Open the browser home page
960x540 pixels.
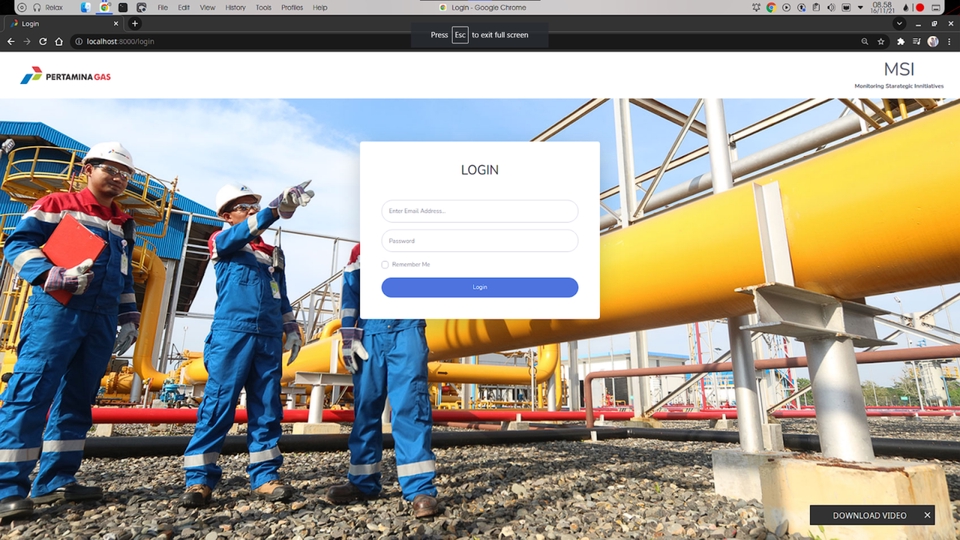59,42
